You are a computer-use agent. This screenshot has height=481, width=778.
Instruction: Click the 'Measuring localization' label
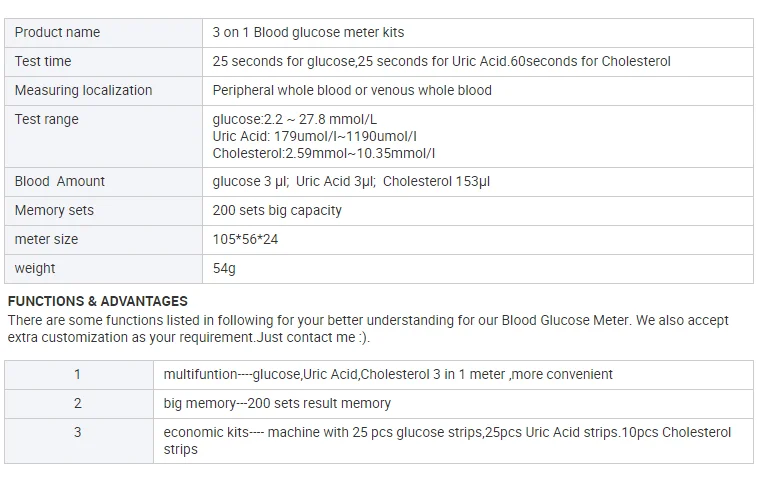pos(83,90)
